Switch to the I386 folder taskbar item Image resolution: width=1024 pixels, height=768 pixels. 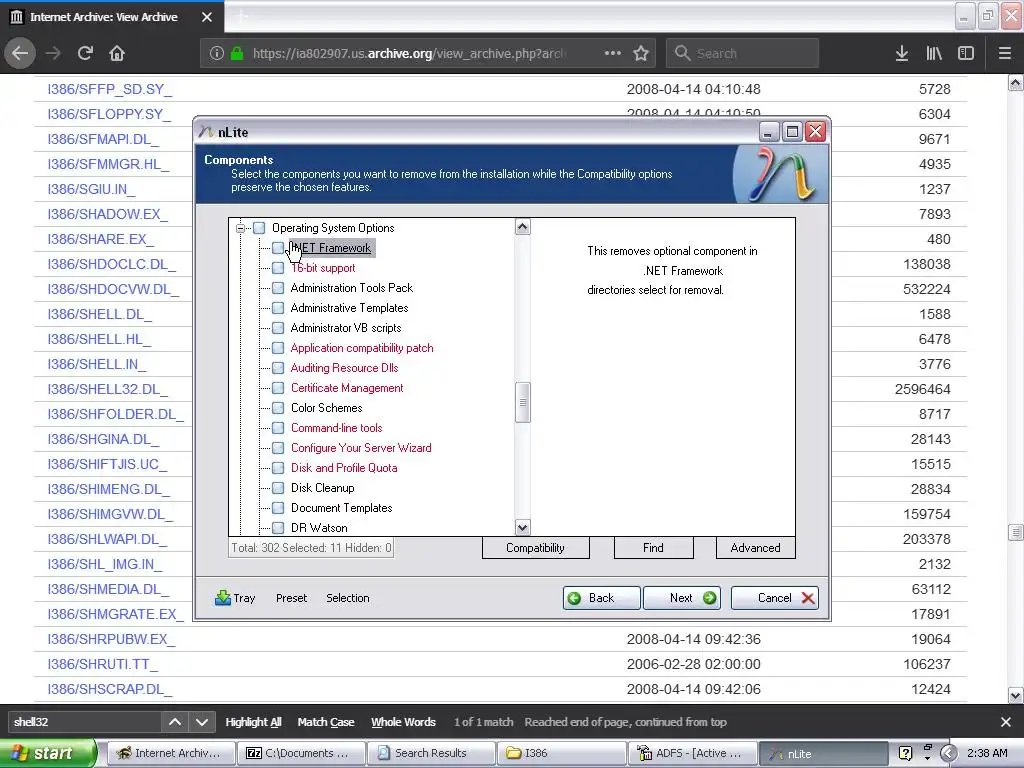[x=561, y=753]
